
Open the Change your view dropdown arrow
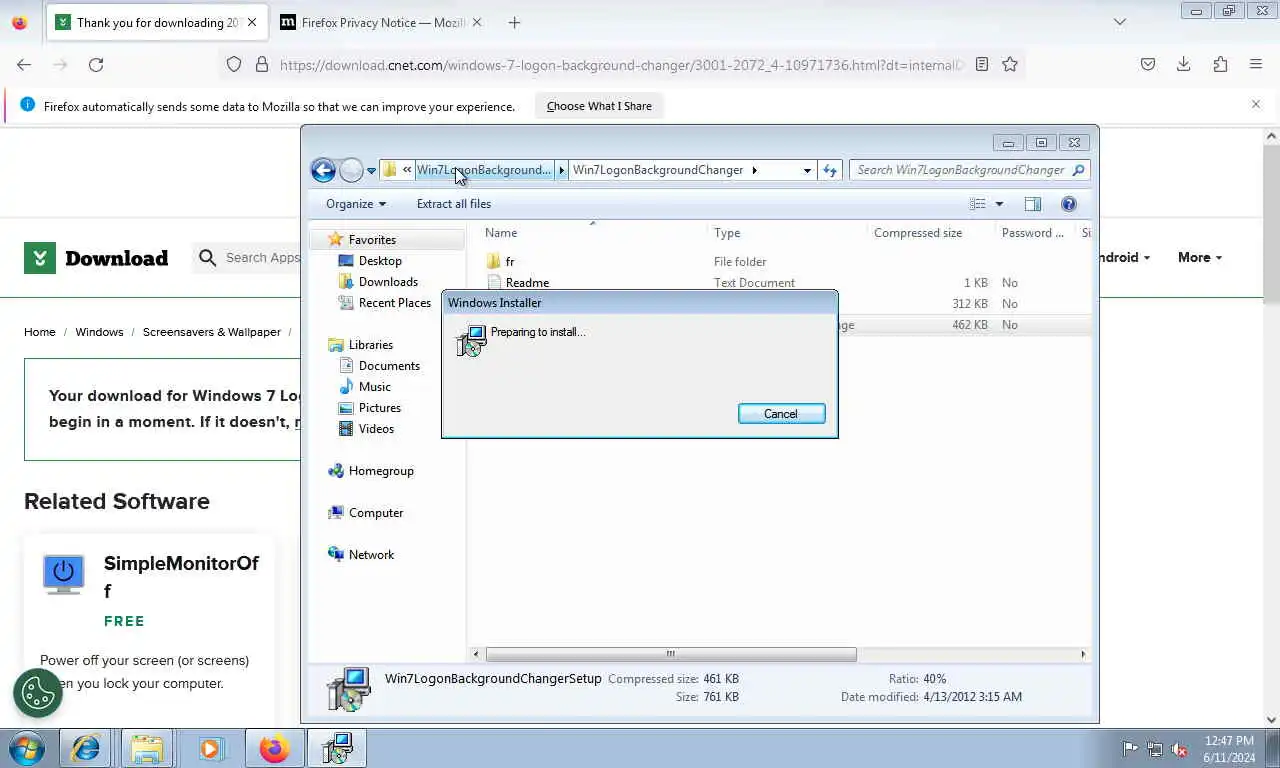click(998, 204)
